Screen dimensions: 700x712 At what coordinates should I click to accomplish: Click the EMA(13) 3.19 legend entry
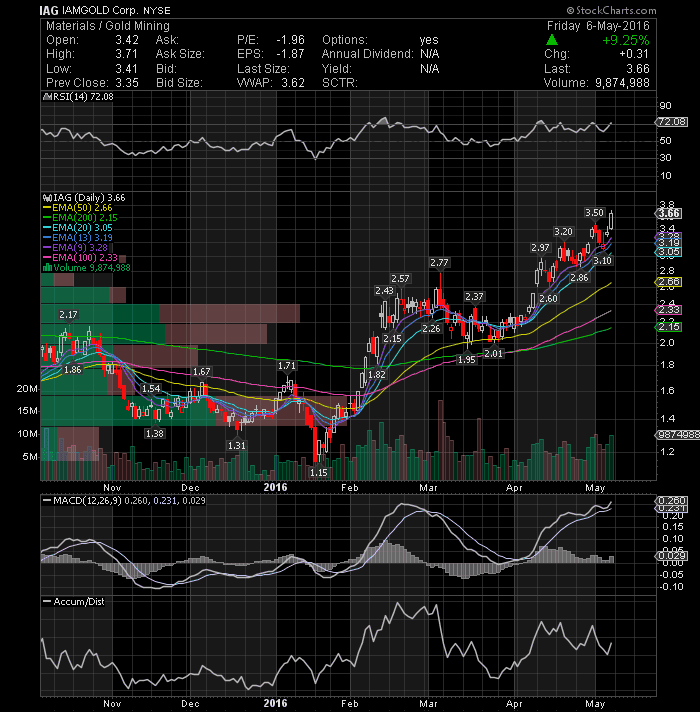coord(82,237)
